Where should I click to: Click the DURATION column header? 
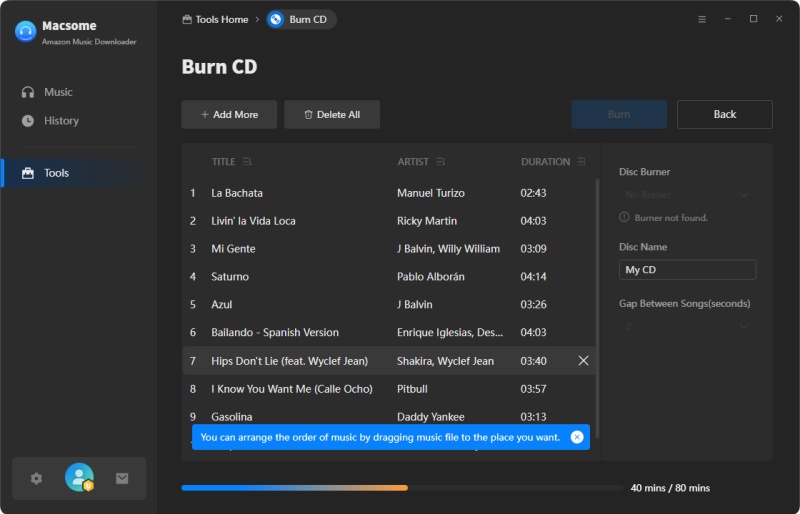point(545,162)
